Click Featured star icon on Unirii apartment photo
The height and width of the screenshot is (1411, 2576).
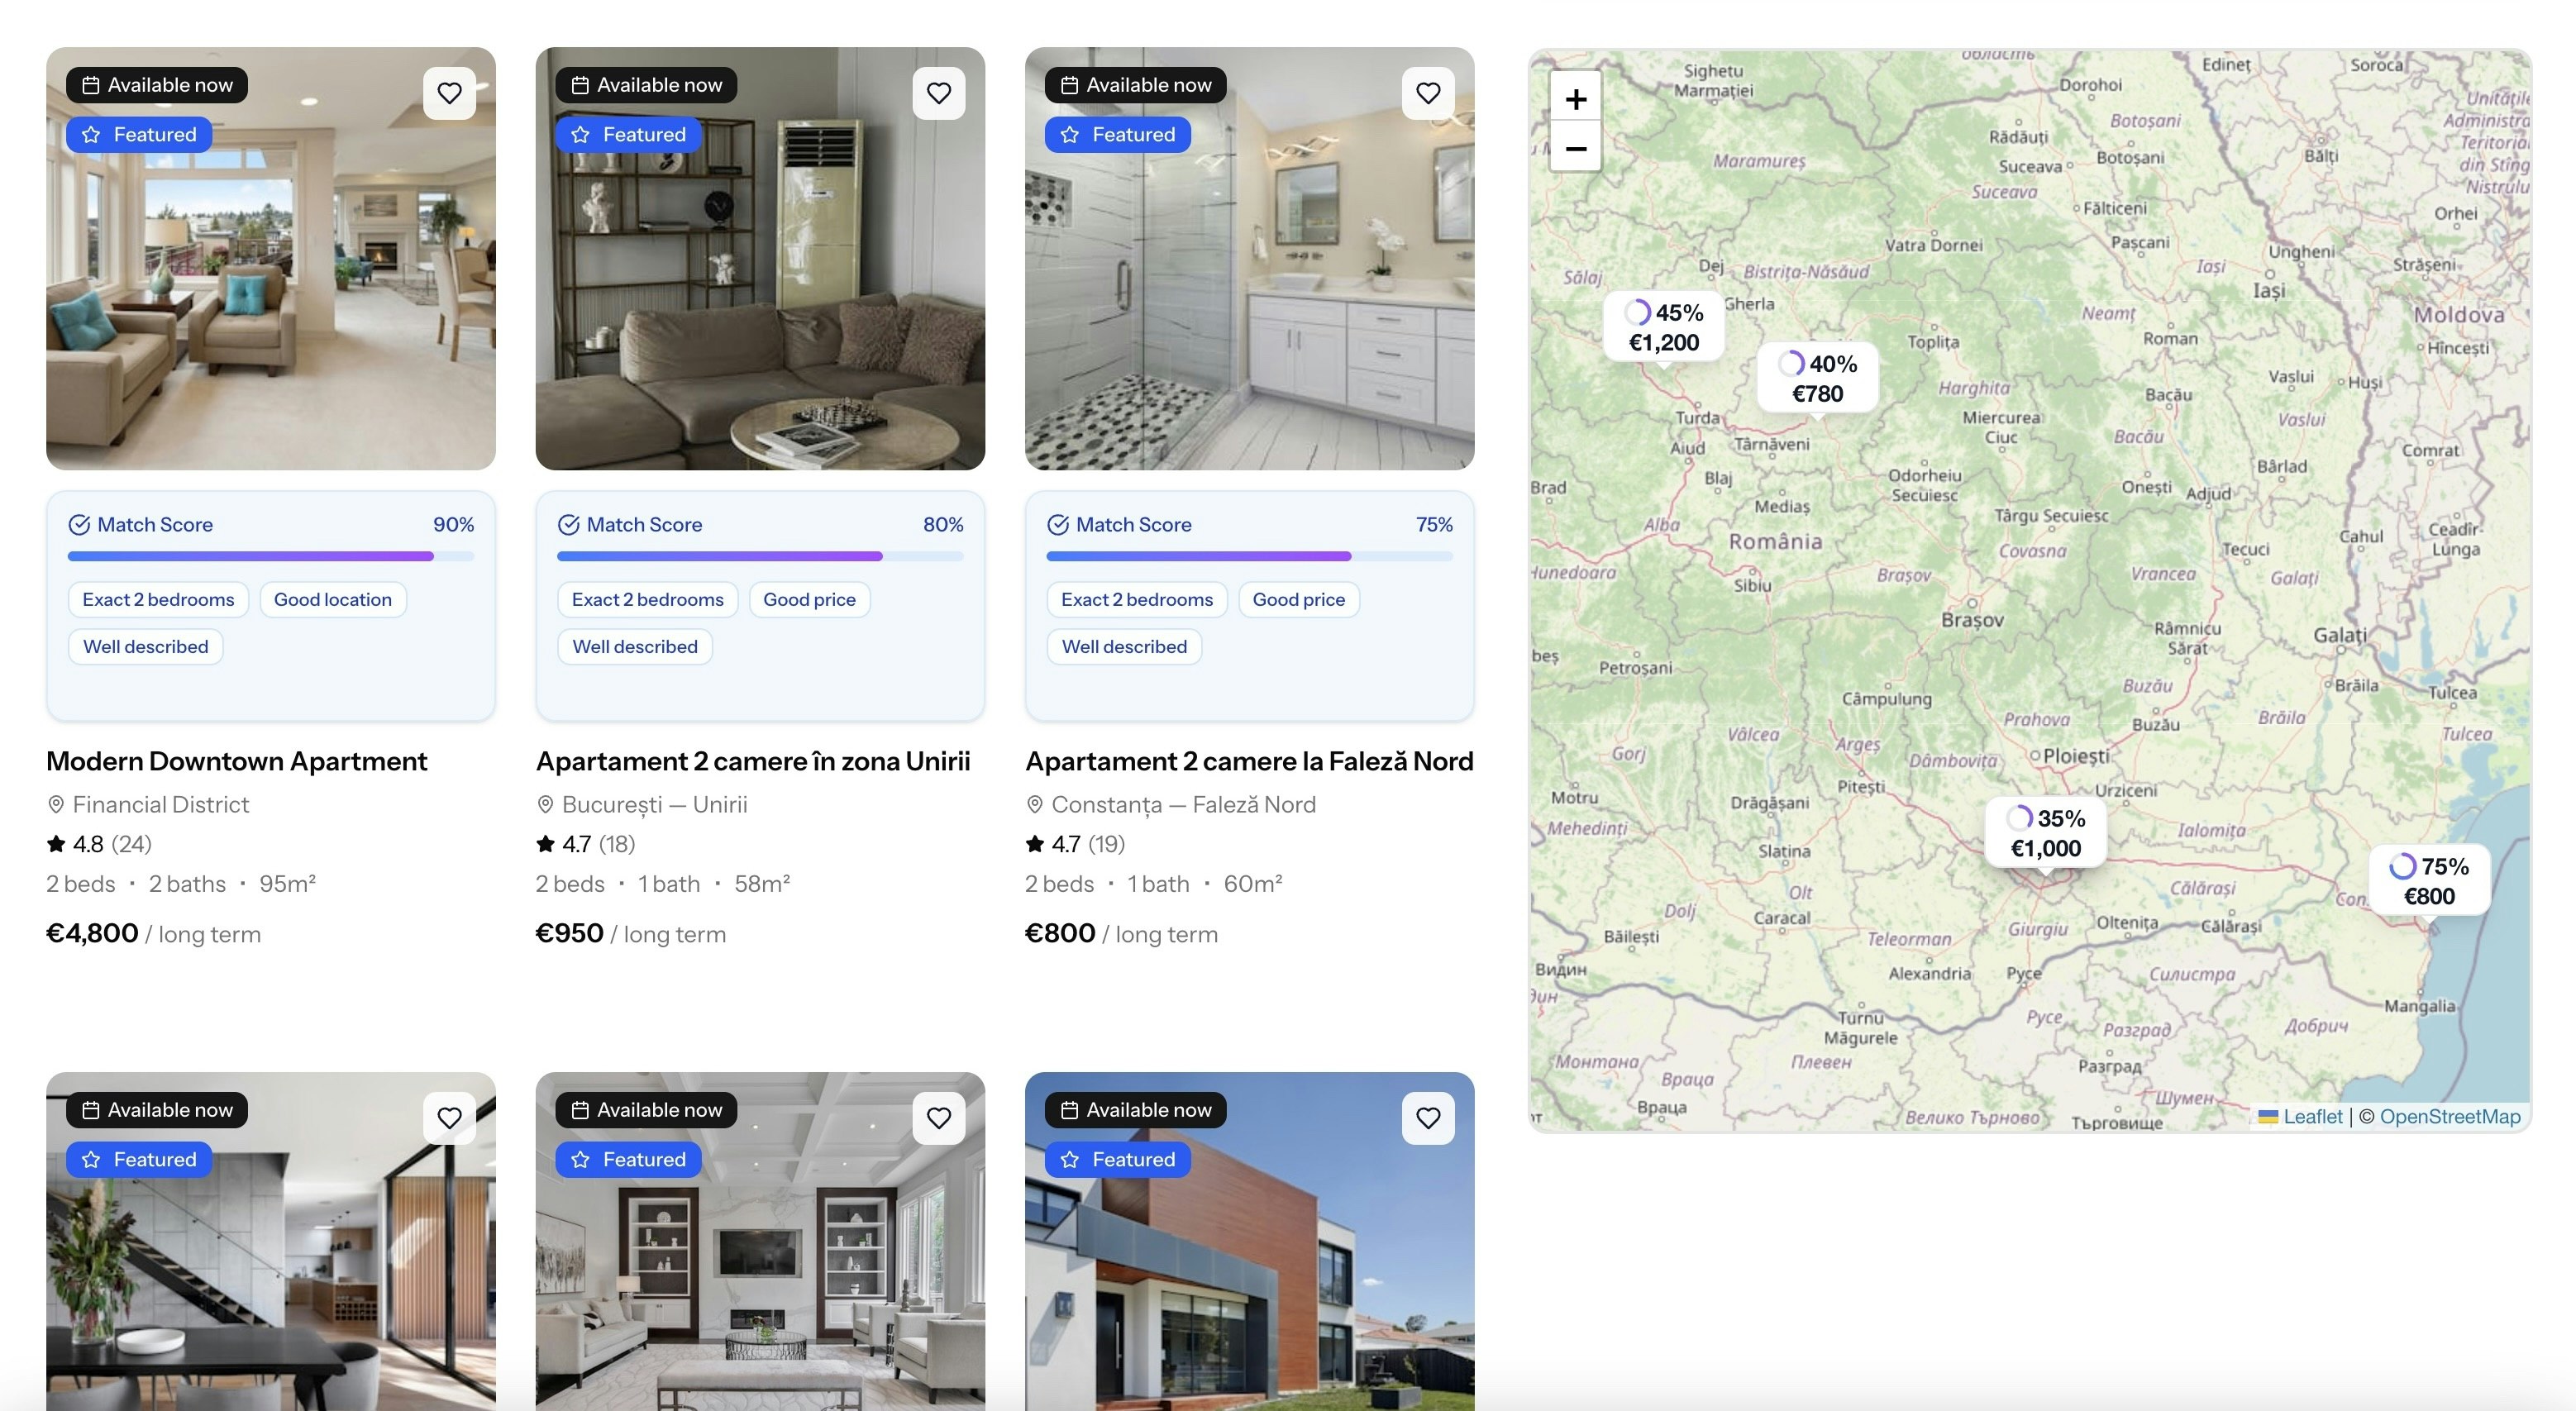pyautogui.click(x=580, y=134)
